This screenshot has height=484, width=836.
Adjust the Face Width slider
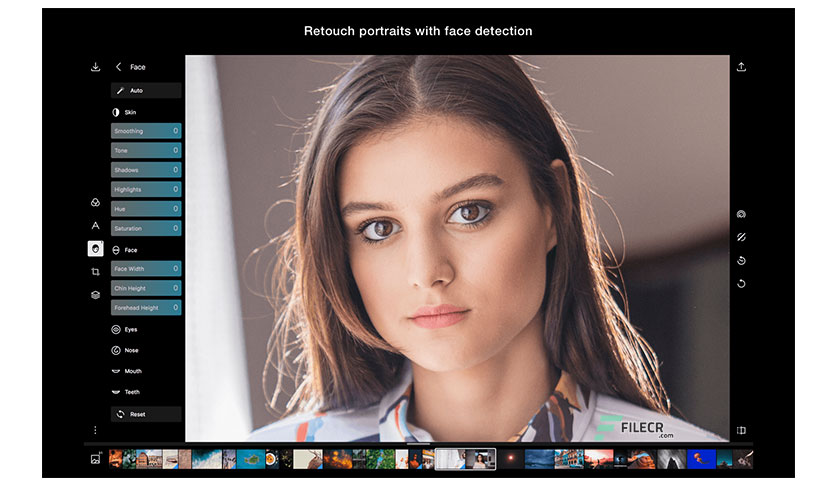coord(146,269)
